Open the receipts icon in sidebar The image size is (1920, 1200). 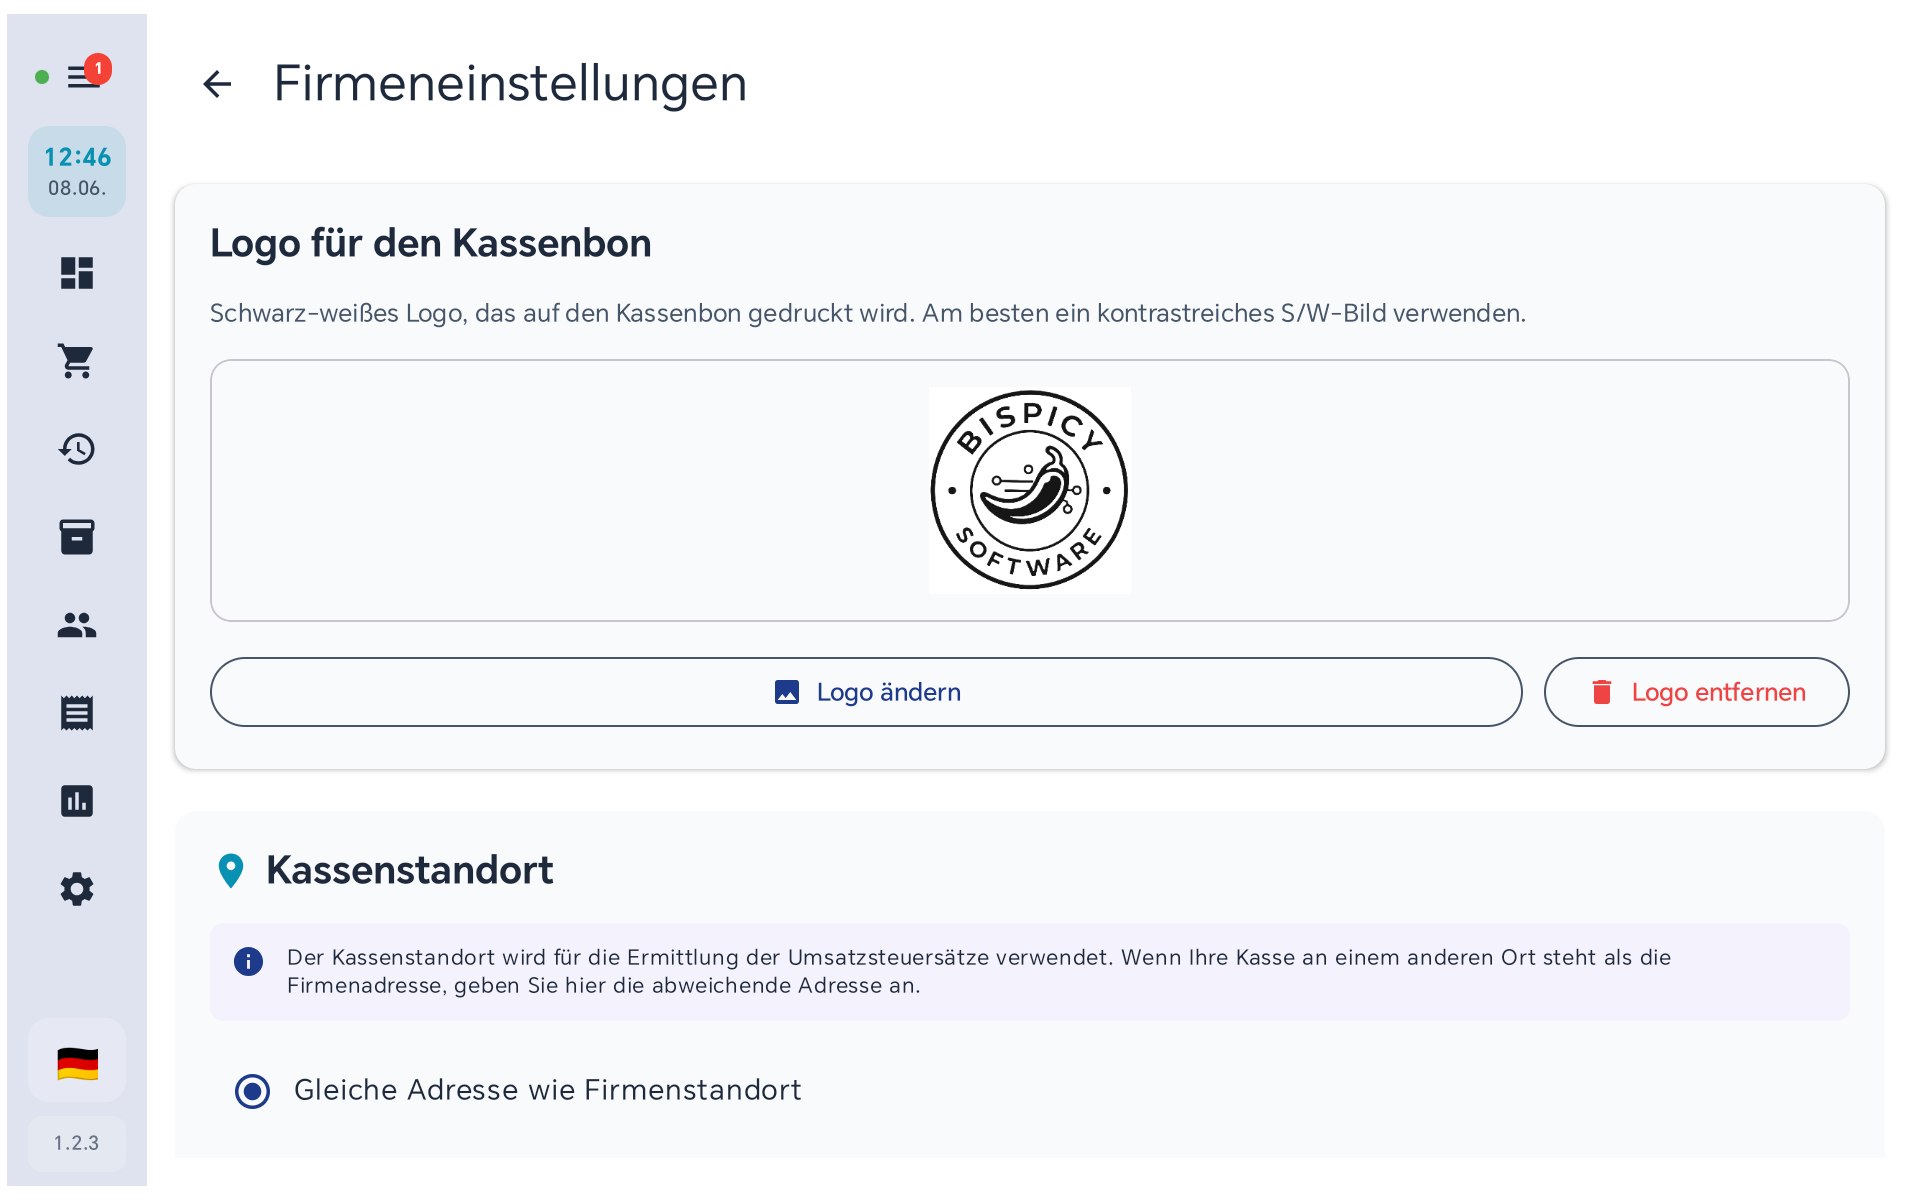click(x=77, y=713)
